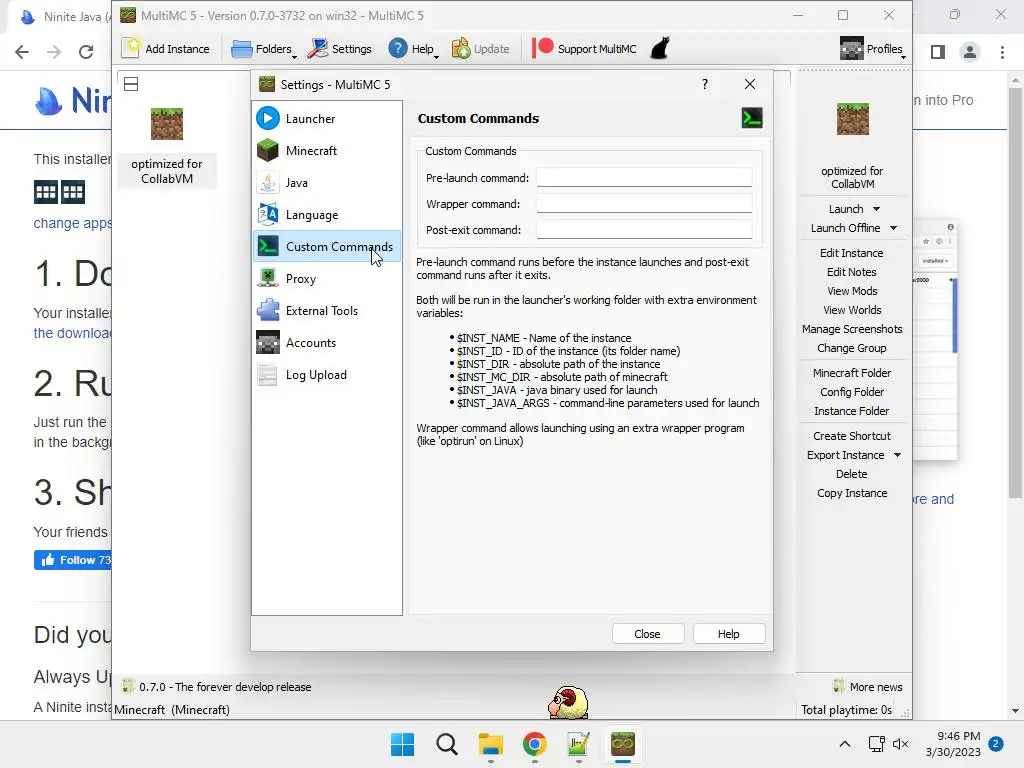Click the Support MultiMC Patreon button
The height and width of the screenshot is (768, 1024).
coord(584,49)
